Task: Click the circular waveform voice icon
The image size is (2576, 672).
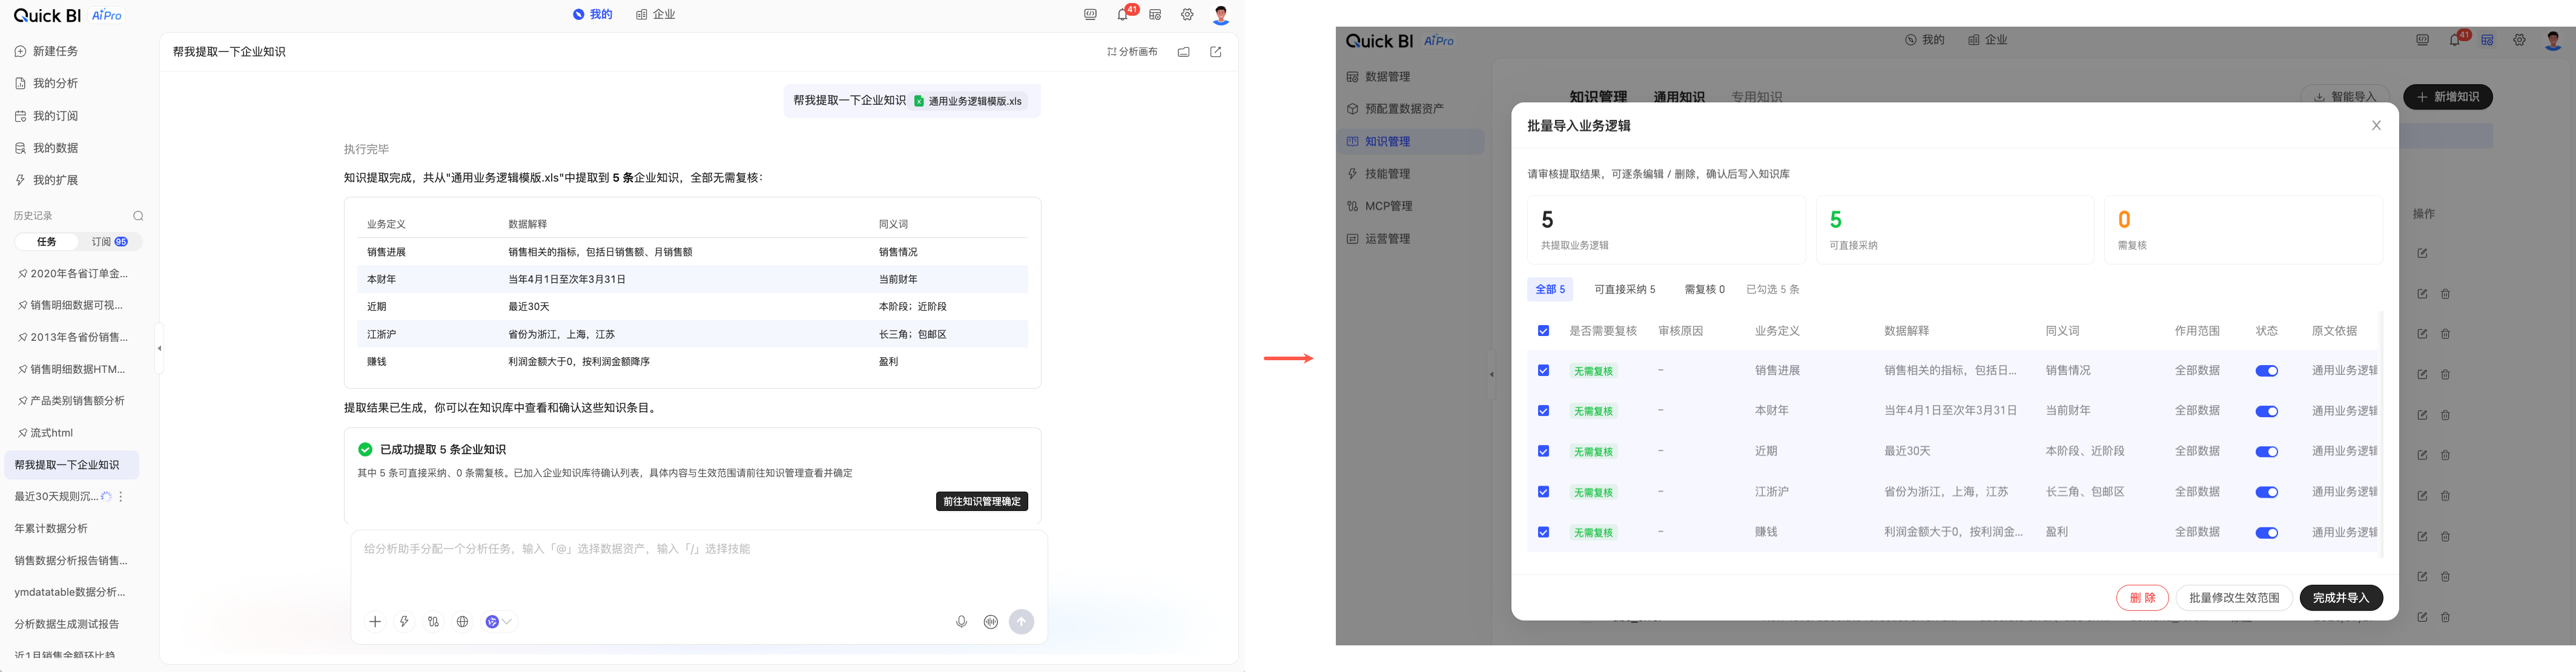Action: click(x=991, y=622)
